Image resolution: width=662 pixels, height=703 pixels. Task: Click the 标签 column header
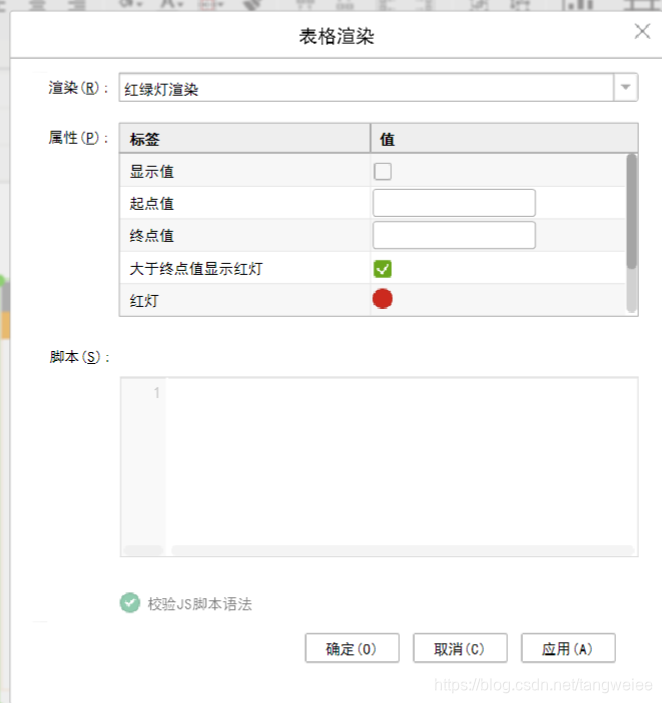(245, 139)
